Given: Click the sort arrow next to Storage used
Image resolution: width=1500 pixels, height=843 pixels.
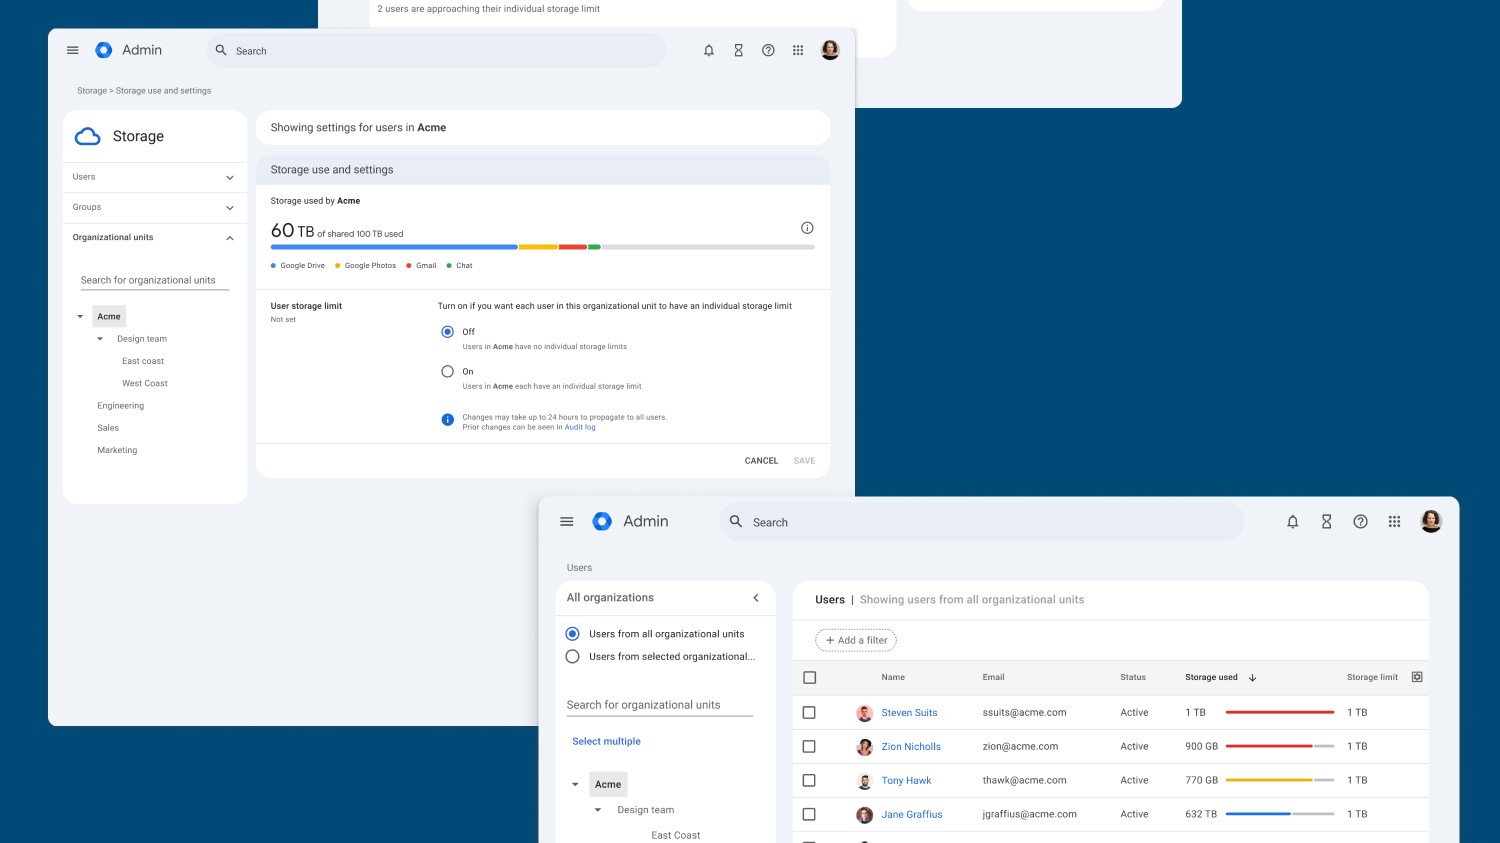Looking at the screenshot, I should [x=1253, y=678].
